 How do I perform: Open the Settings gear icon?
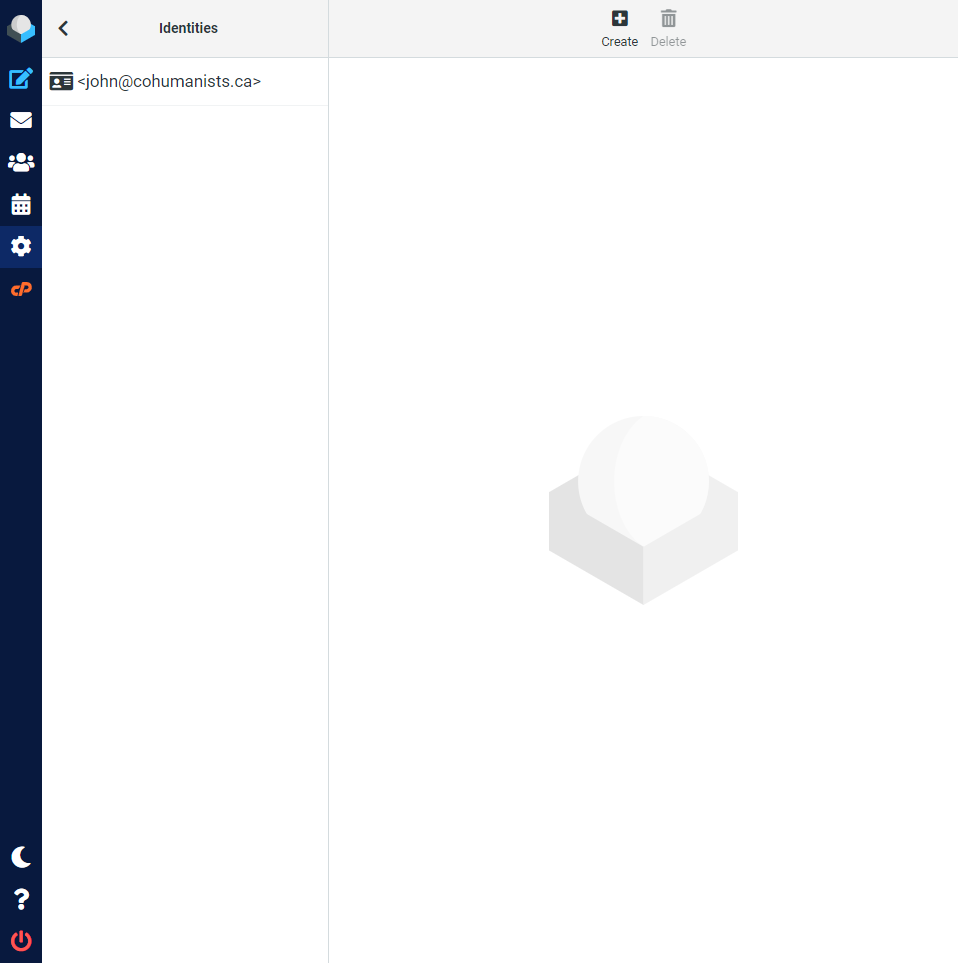pyautogui.click(x=21, y=246)
